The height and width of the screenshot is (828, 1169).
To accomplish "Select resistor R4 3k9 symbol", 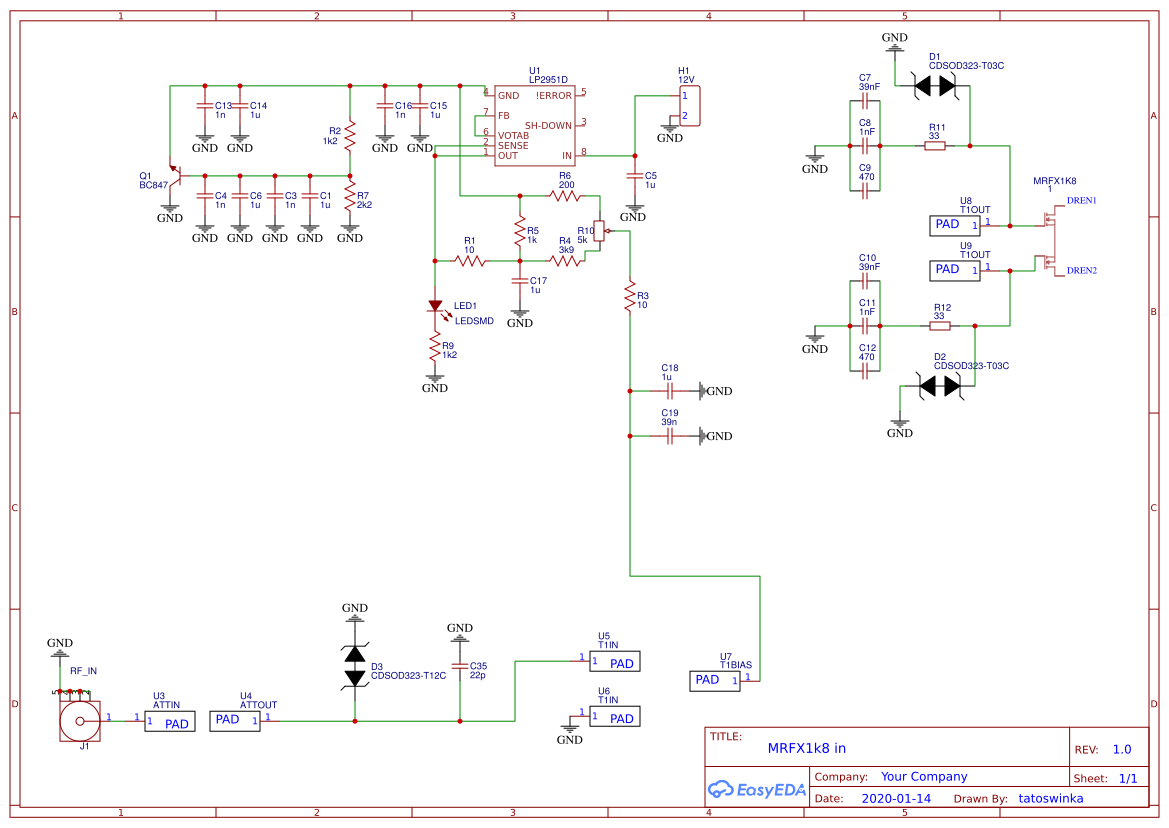I will click(x=566, y=261).
